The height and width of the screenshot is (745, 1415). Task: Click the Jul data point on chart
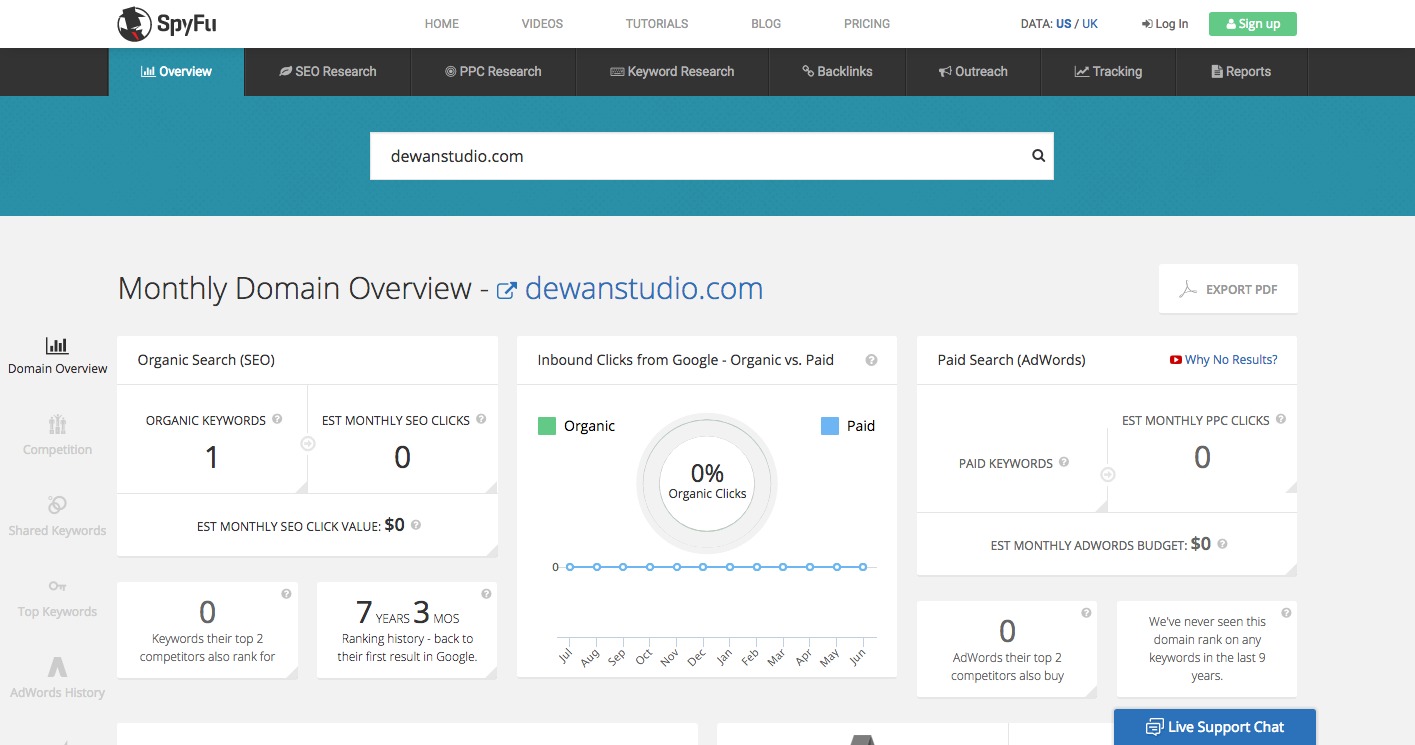pos(570,567)
